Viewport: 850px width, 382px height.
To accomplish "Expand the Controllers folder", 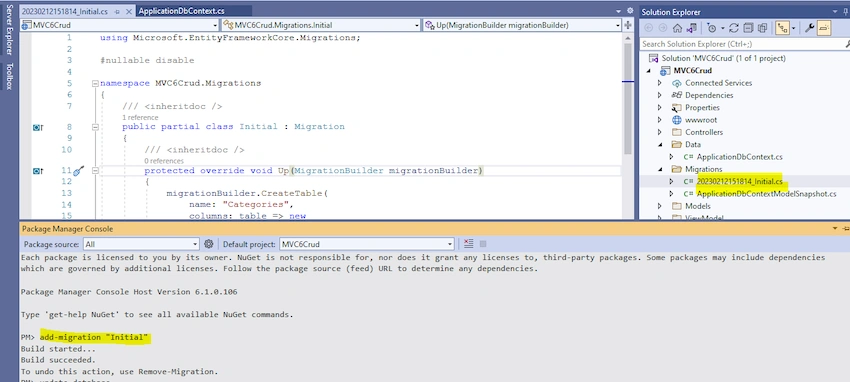I will click(660, 132).
